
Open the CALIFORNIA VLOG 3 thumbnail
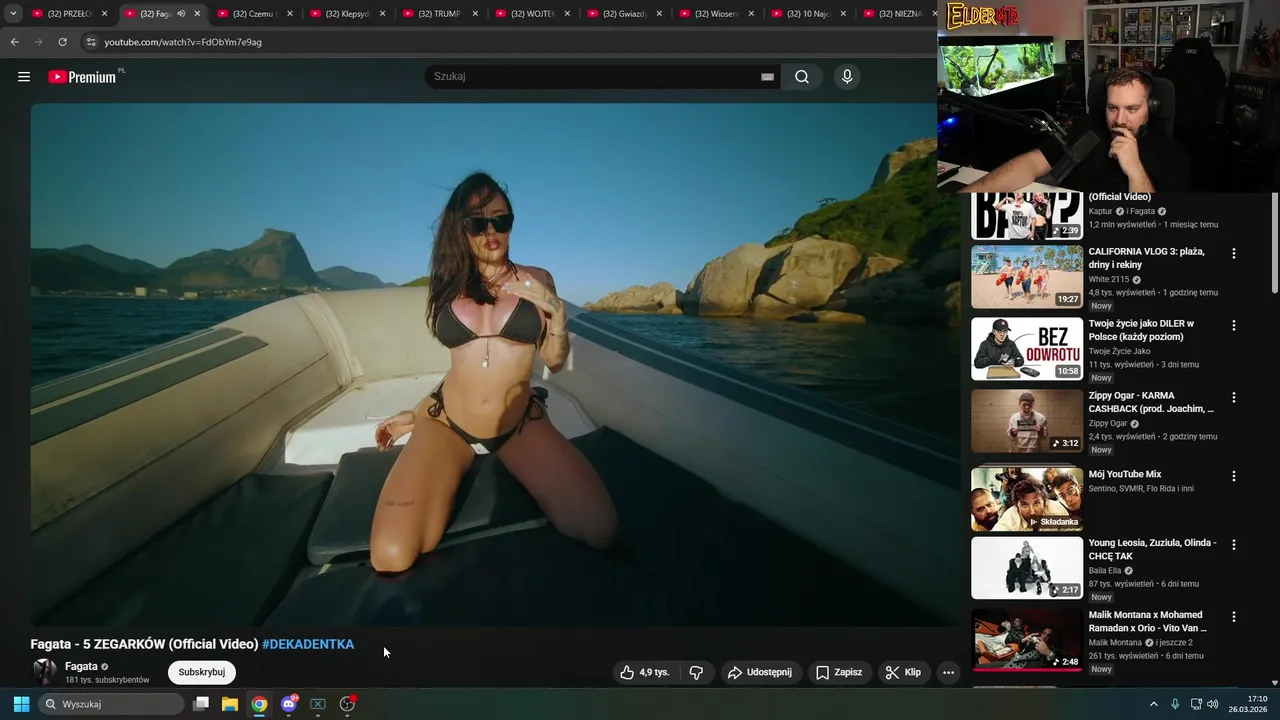pyautogui.click(x=1027, y=277)
